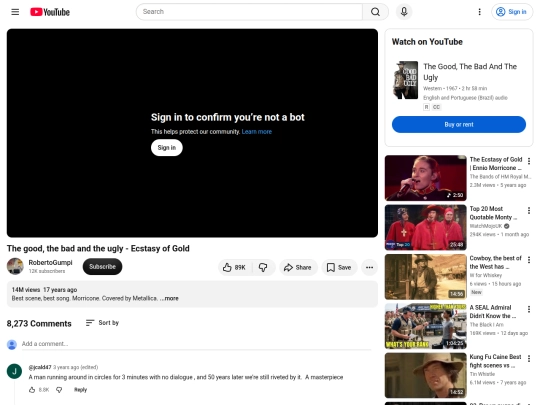Click the Sign in button in the player

pyautogui.click(x=167, y=148)
